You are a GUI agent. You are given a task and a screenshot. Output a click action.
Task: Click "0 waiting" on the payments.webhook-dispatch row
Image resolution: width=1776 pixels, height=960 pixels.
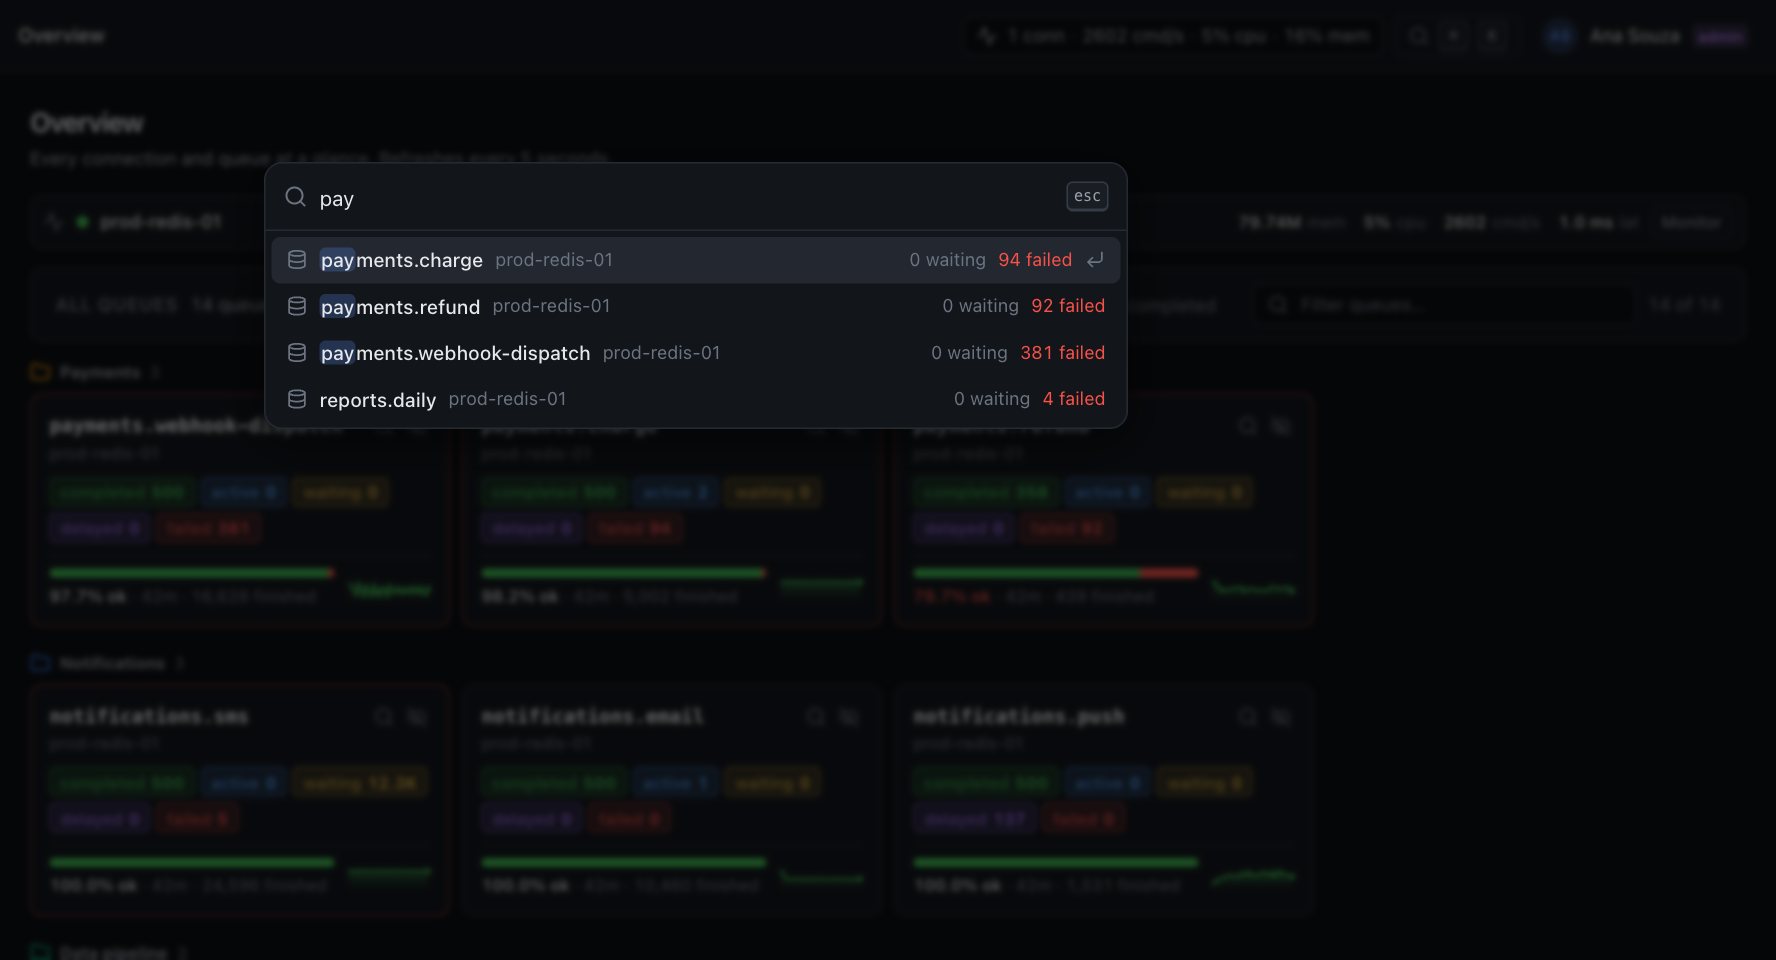(969, 353)
